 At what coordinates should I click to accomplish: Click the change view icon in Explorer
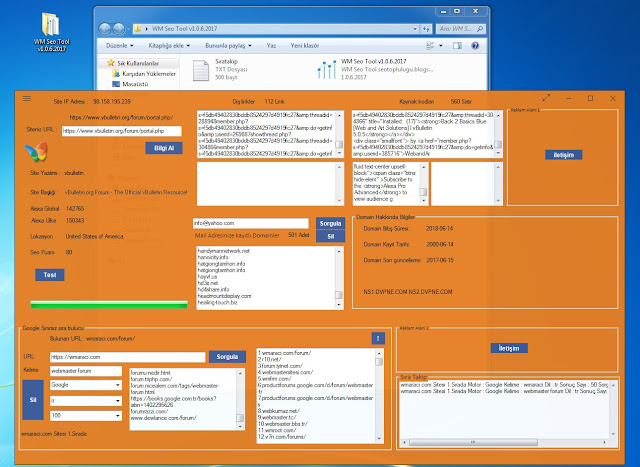point(430,45)
